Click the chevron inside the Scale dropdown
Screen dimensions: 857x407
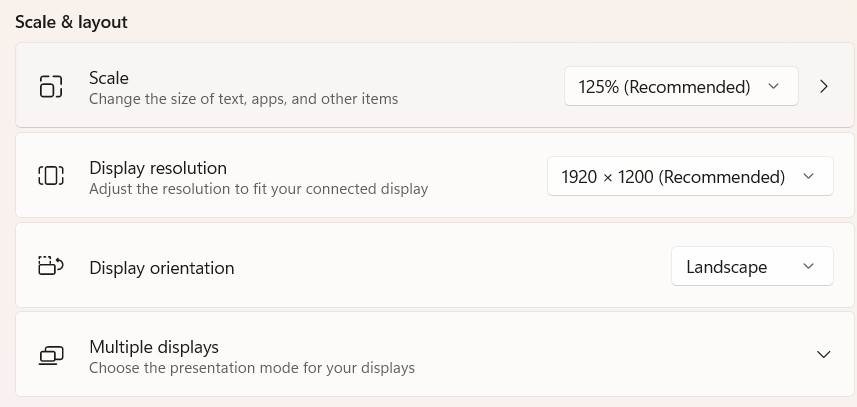(x=773, y=86)
